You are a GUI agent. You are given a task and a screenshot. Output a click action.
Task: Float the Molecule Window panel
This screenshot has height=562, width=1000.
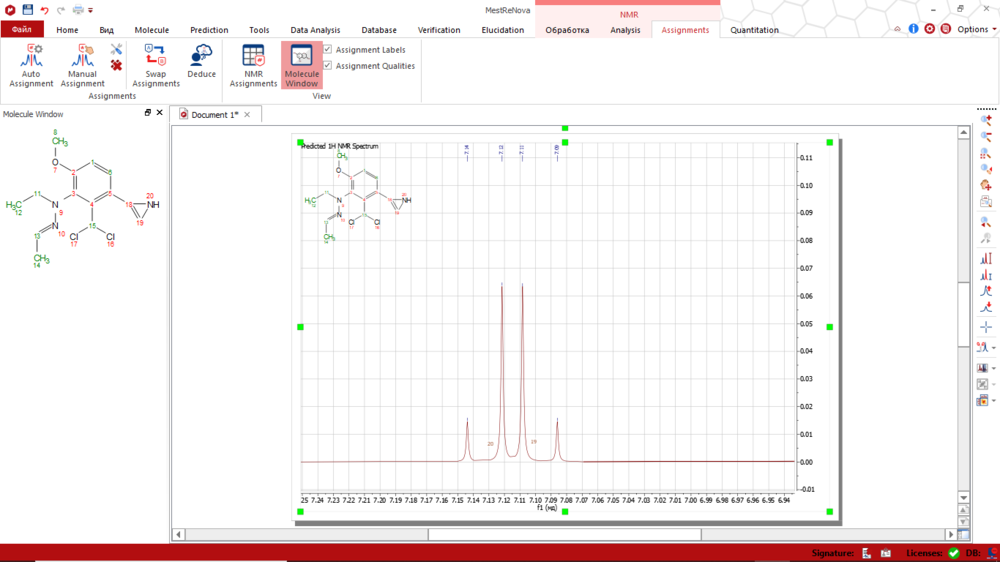point(148,113)
